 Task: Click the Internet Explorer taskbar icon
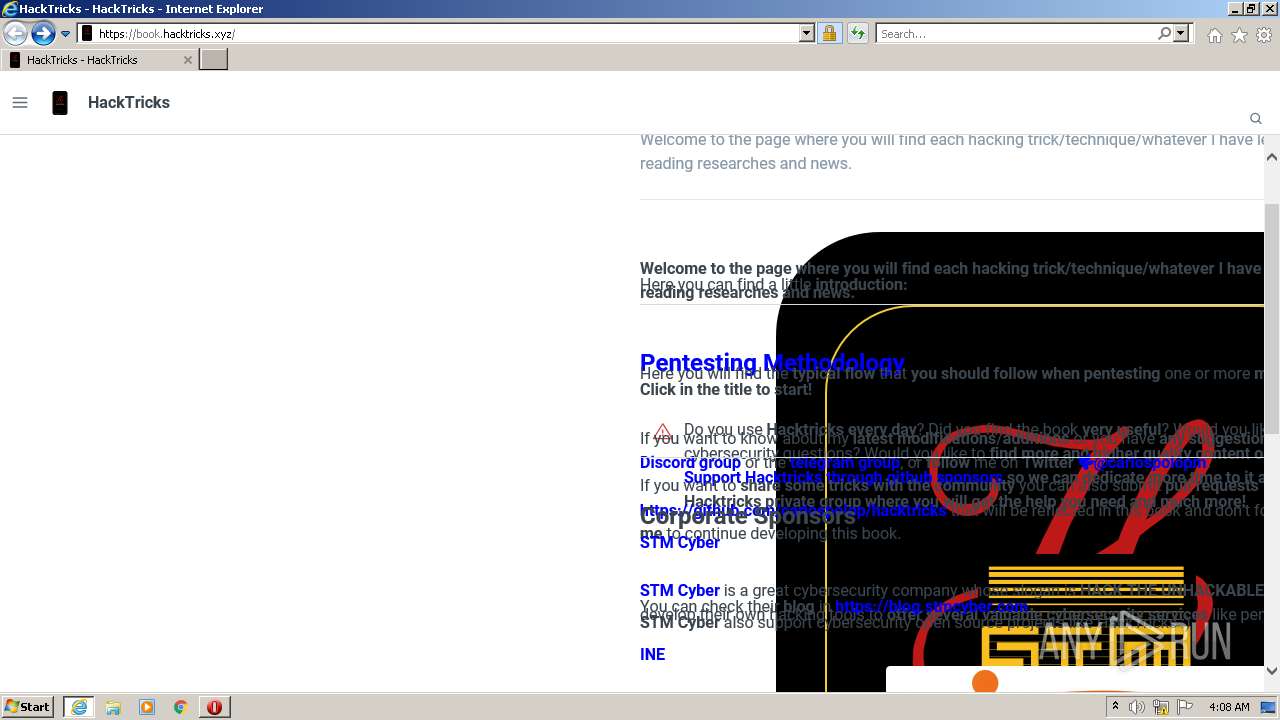coord(79,707)
